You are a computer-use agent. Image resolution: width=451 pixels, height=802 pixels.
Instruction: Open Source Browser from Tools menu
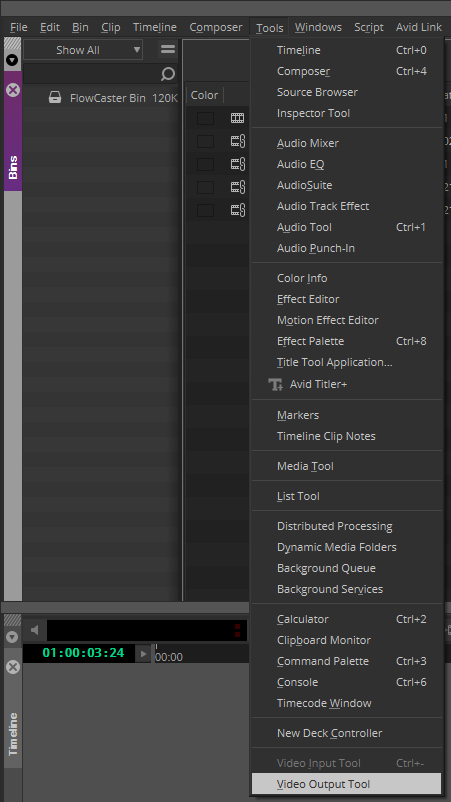click(x=347, y=92)
